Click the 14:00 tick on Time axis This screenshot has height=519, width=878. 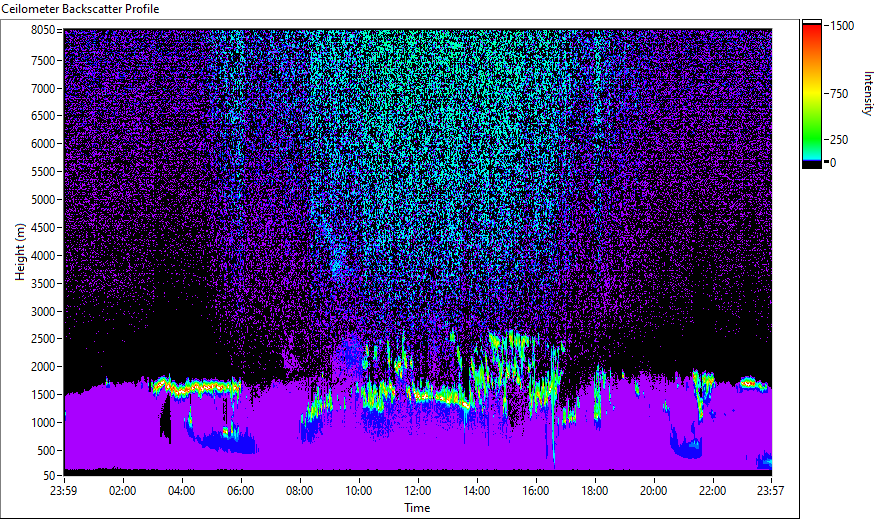coord(477,491)
